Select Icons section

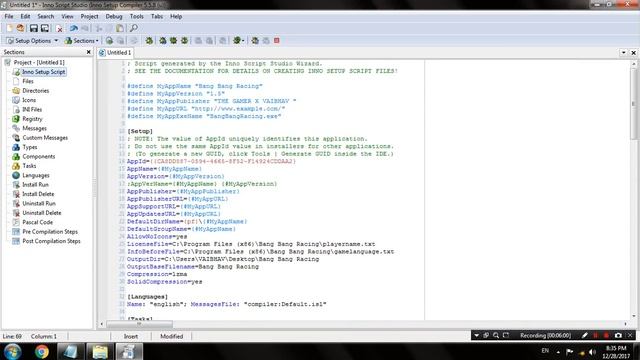tap(29, 100)
